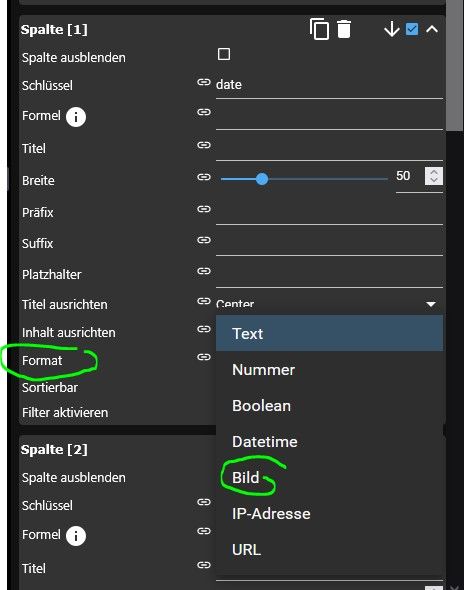
Task: Click the Schlüssel input field containing date
Action: coord(329,85)
